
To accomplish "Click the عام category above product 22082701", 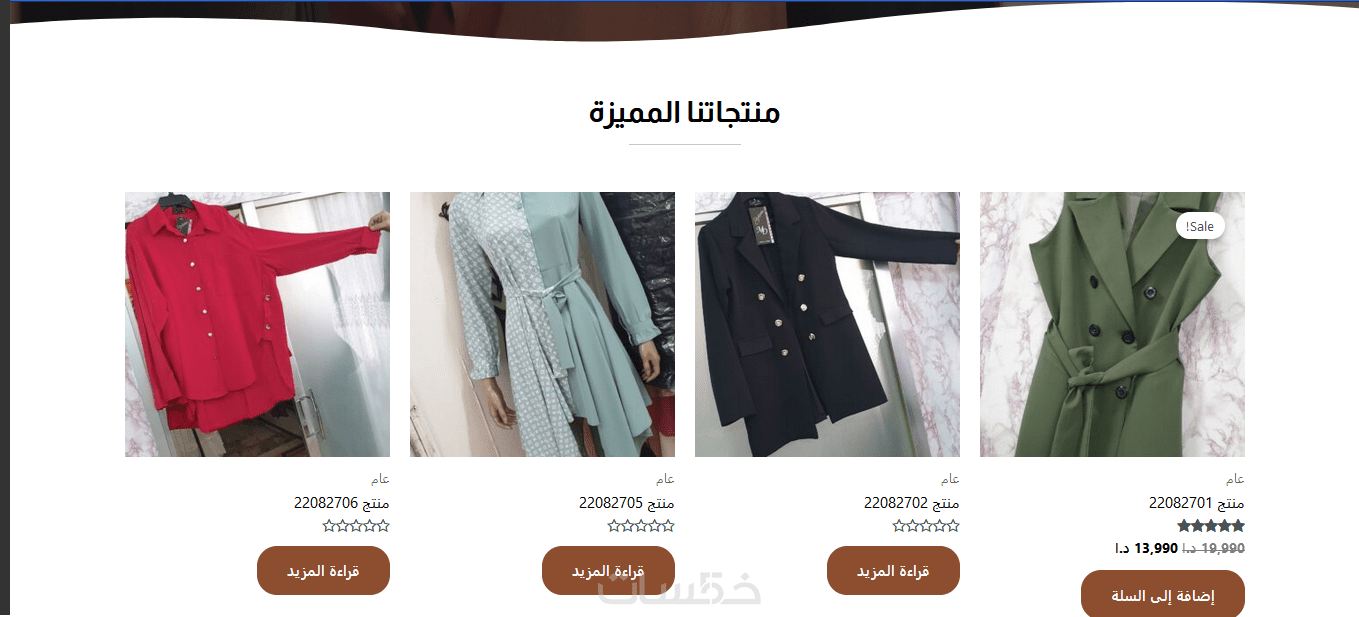I will [x=1235, y=479].
